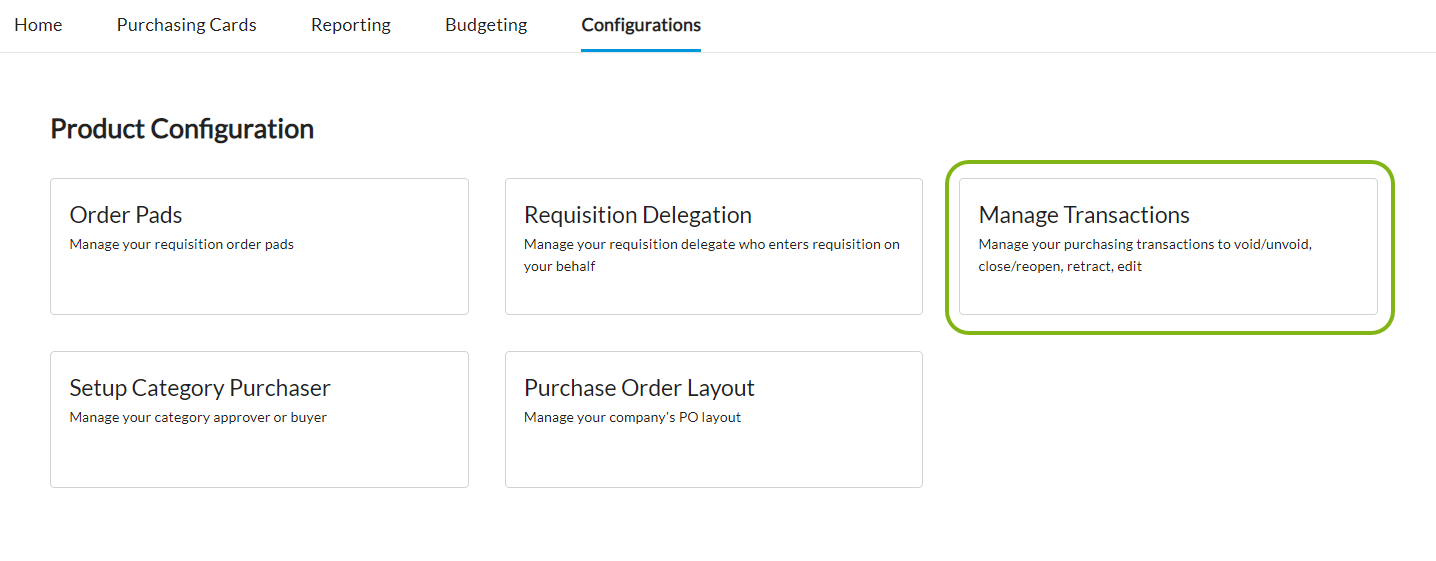Viewport: 1436px width, 561px height.
Task: Click the Purchase Order Layout heading text
Action: [639, 388]
